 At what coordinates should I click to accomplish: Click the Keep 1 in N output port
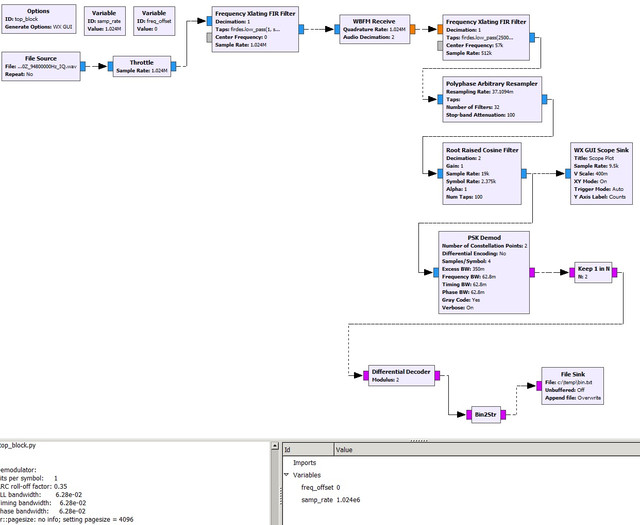click(615, 272)
